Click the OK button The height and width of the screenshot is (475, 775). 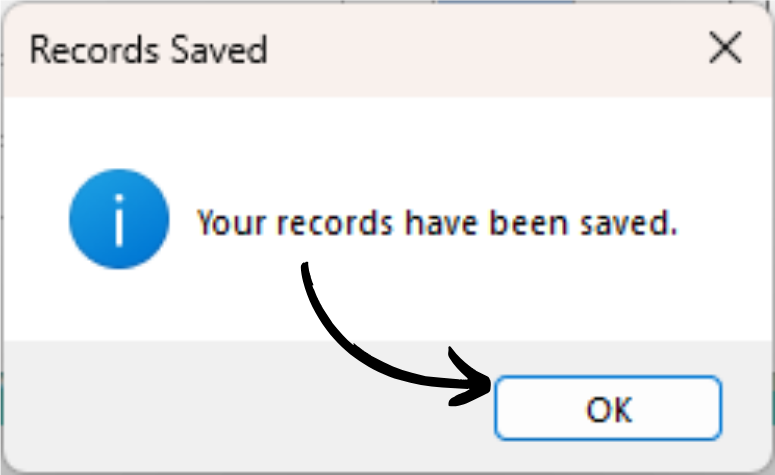coord(608,408)
